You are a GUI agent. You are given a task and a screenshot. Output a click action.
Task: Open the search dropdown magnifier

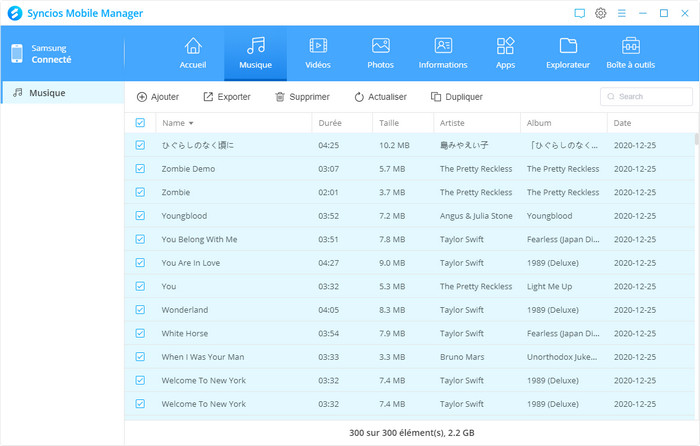611,97
